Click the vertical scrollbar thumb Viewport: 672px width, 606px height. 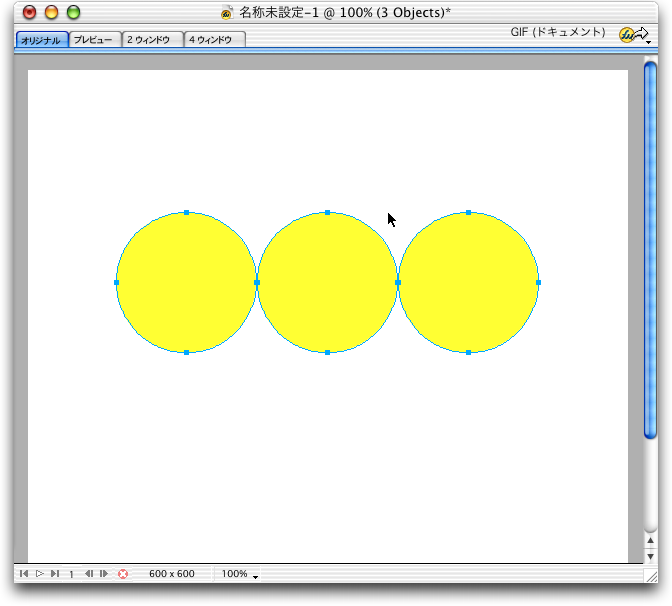pyautogui.click(x=650, y=250)
